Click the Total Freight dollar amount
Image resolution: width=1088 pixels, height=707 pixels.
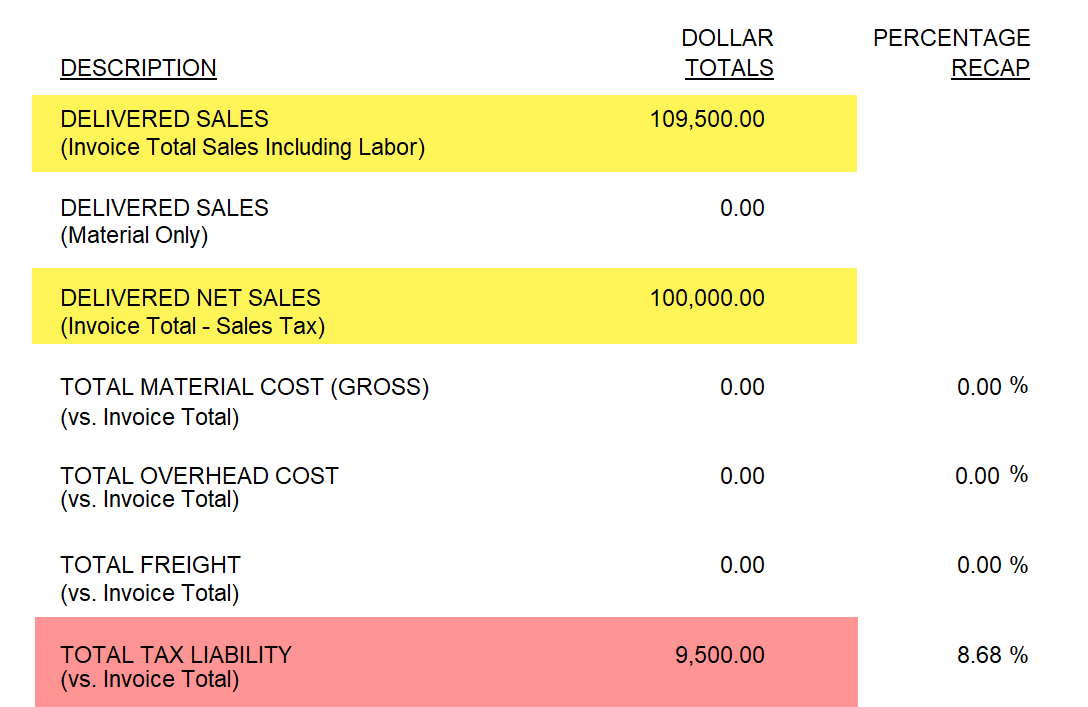[x=742, y=565]
